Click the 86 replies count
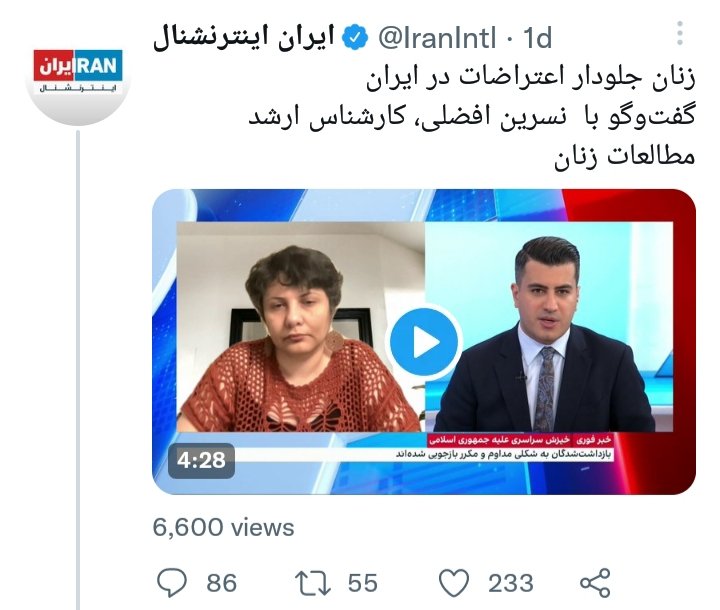720x610 pixels. point(221,583)
